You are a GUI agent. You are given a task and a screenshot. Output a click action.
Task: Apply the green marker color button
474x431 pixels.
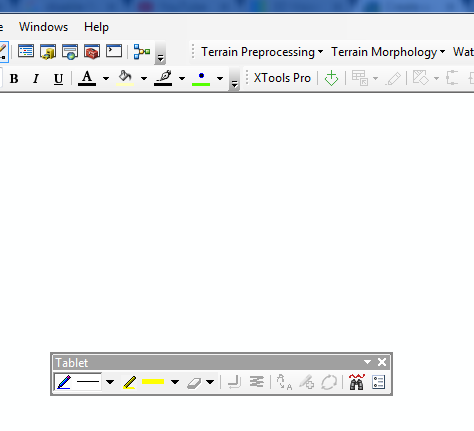[201, 79]
